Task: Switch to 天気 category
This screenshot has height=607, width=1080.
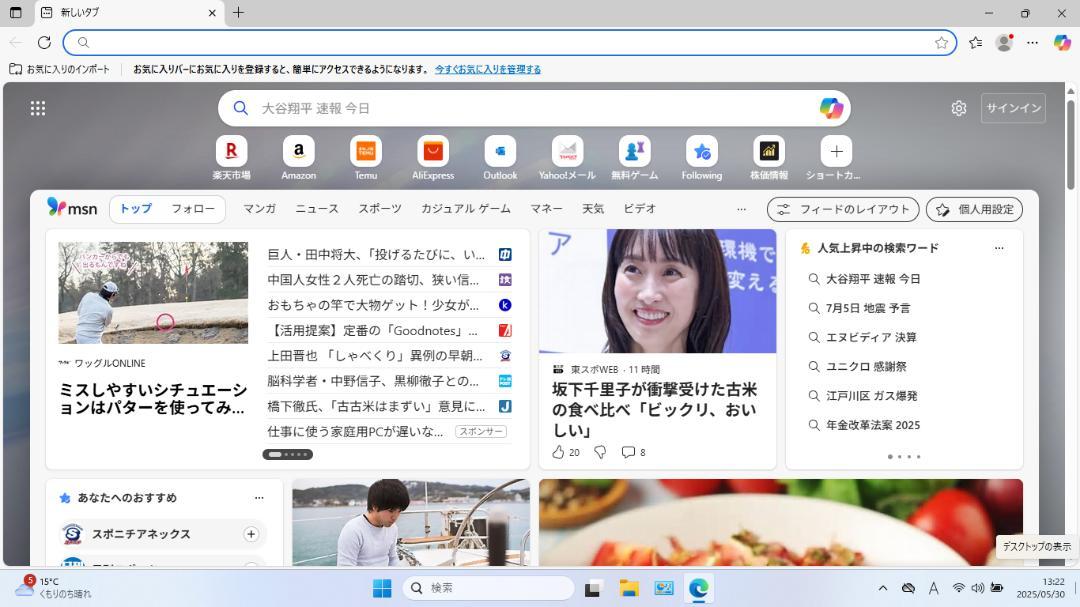Action: point(593,209)
